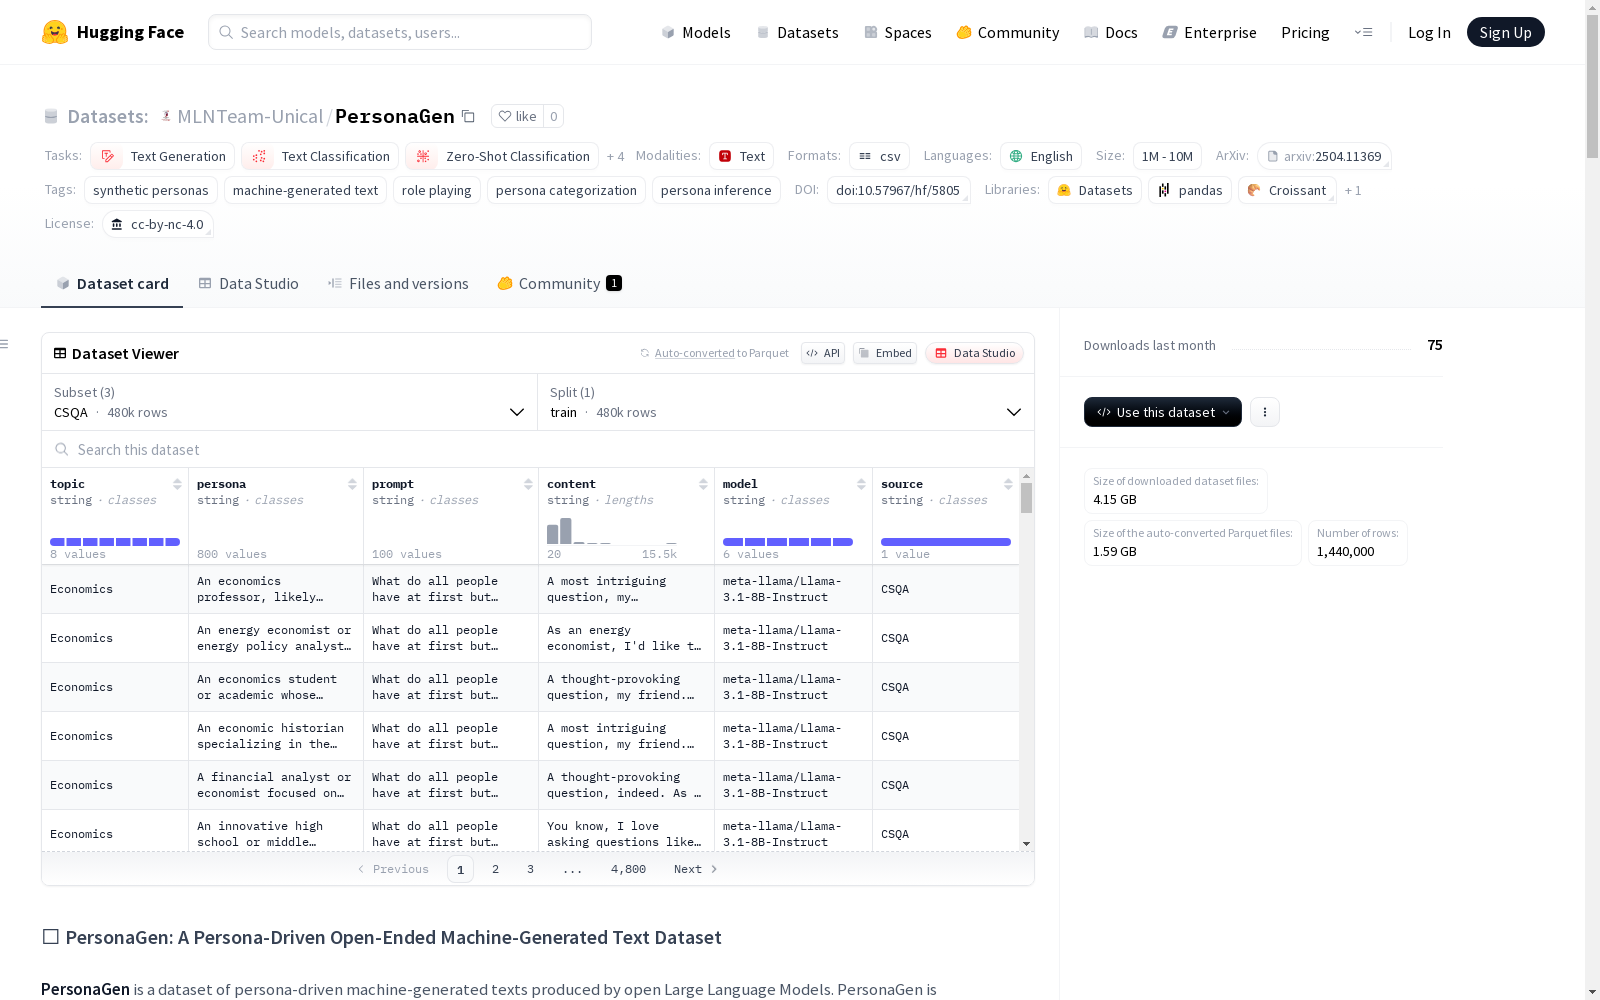1600x1000 pixels.
Task: Go to Next page of results
Action: point(696,869)
